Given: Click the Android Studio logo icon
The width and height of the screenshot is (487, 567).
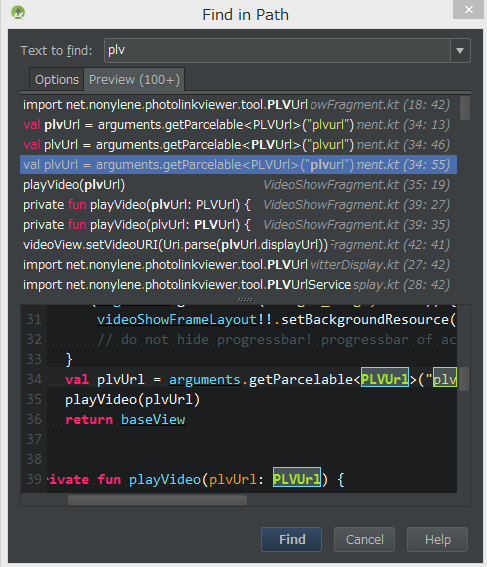Looking at the screenshot, I should (18, 13).
